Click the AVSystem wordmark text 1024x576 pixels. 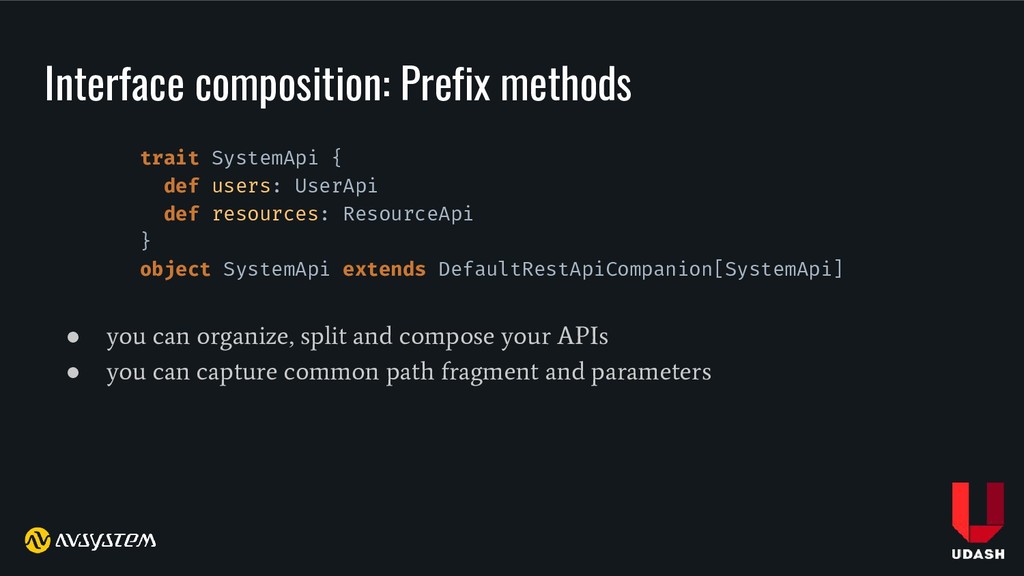tap(105, 540)
